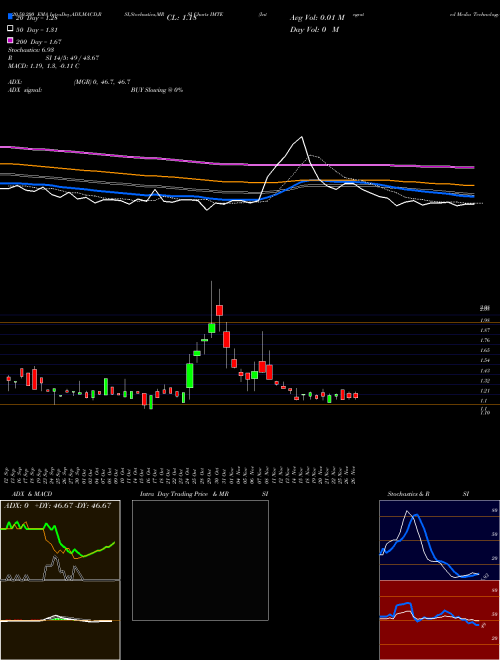The image size is (500, 660).
Task: Click 'BUY Slowing @ 0%' signal text
Action: [157, 90]
